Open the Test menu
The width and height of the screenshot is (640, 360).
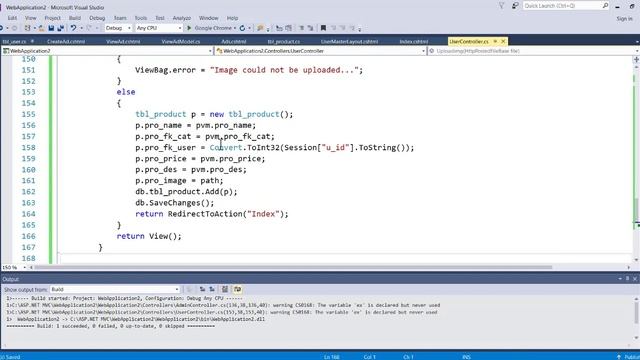point(160,18)
